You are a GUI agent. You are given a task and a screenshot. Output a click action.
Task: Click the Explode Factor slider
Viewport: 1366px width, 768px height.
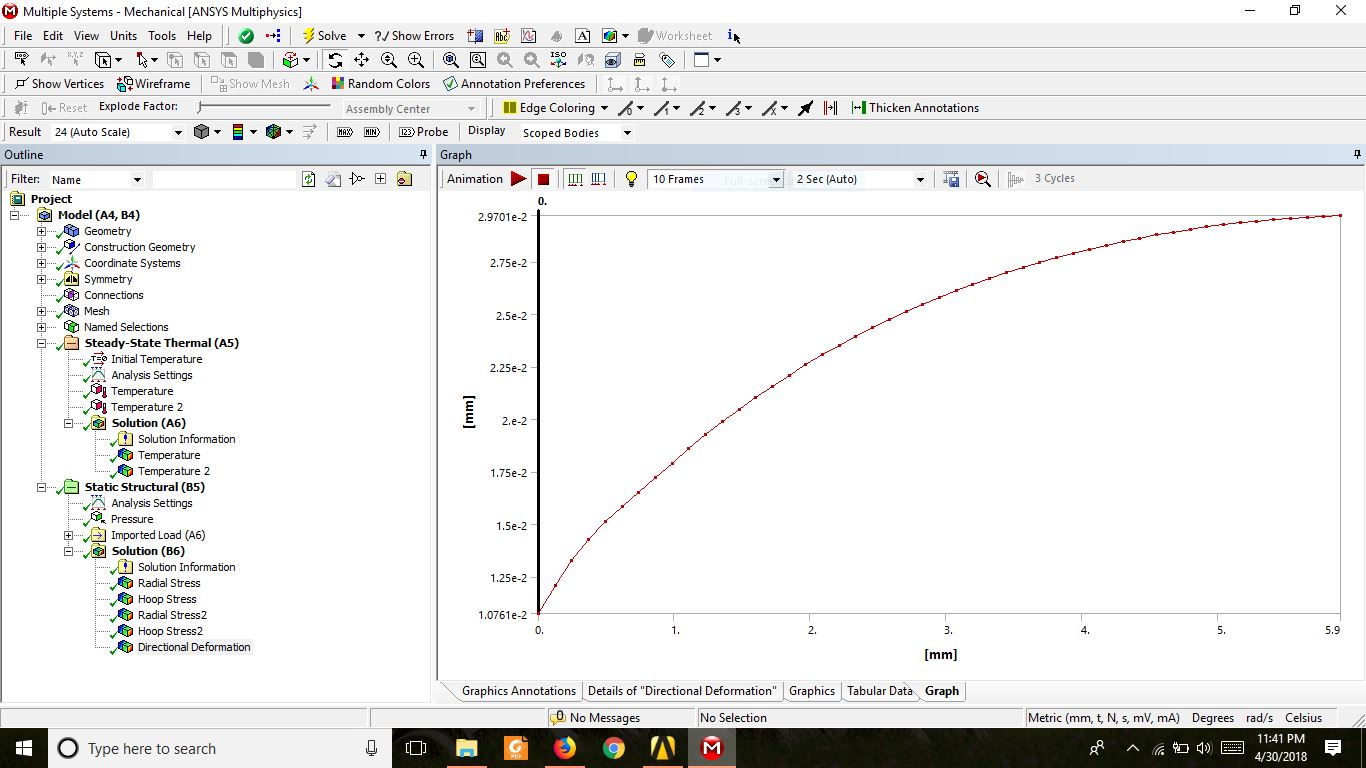point(264,107)
